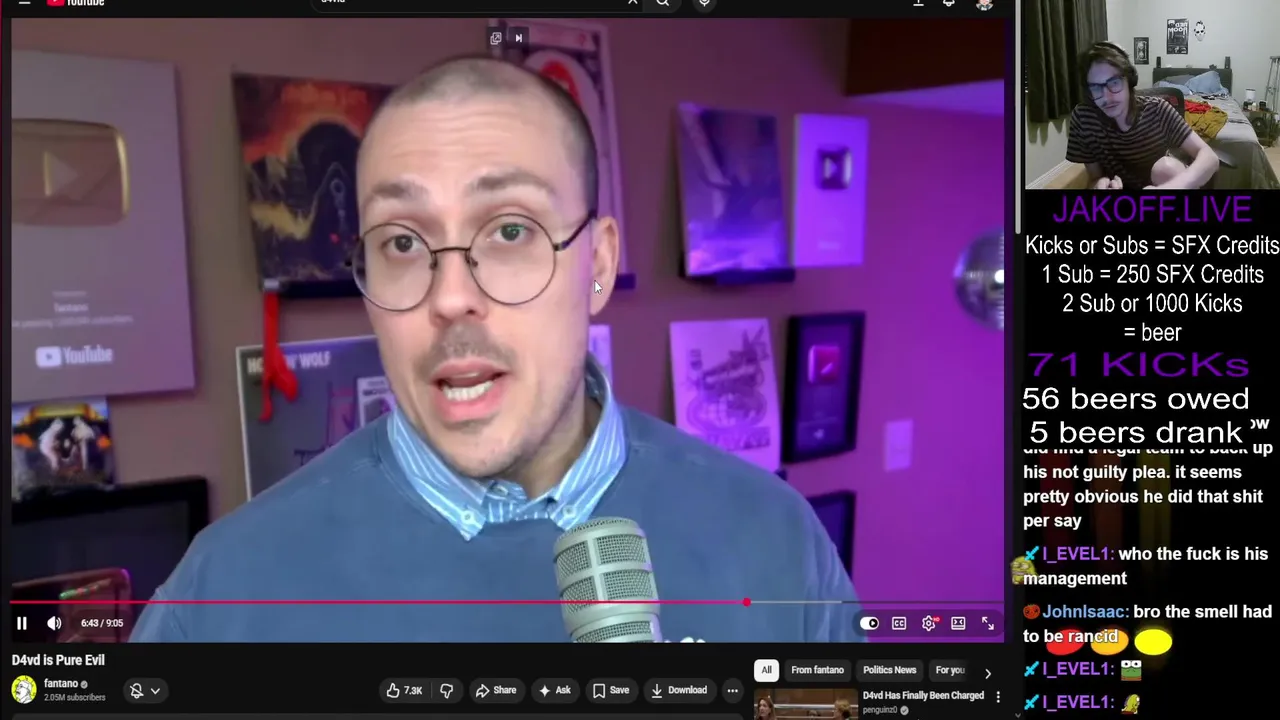The height and width of the screenshot is (720, 1280).
Task: Click the miniplayer overlay icon atop video
Action: click(x=496, y=38)
